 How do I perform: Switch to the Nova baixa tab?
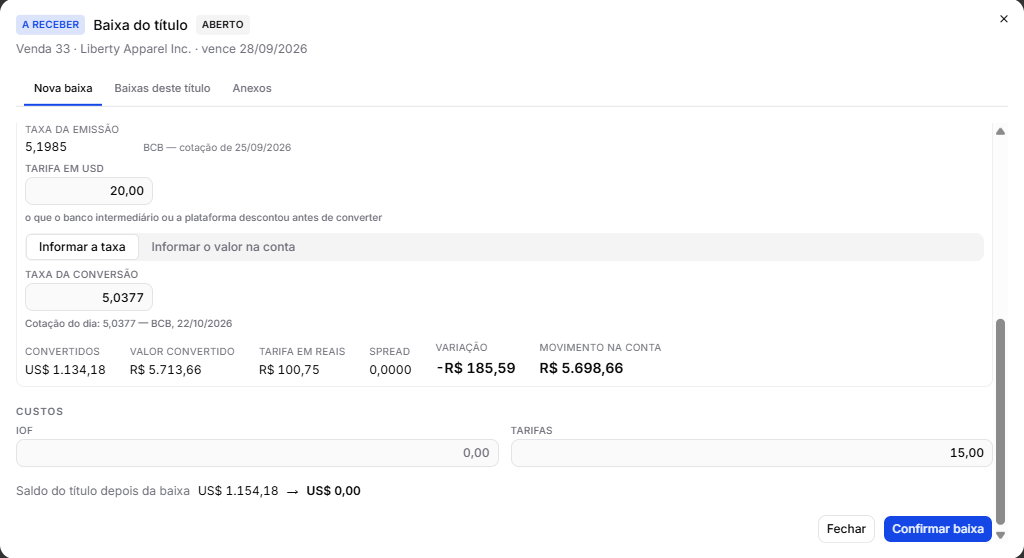point(63,88)
